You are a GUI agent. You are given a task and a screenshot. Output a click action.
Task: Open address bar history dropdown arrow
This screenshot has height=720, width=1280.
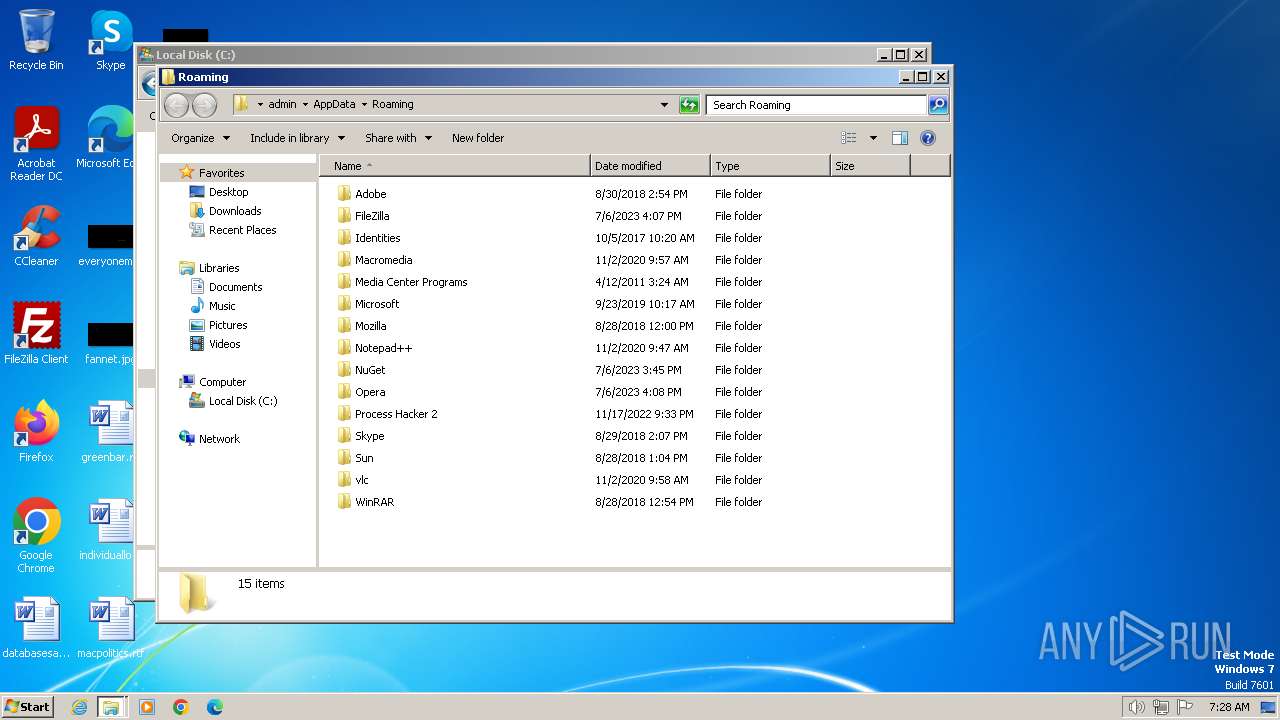tap(664, 105)
